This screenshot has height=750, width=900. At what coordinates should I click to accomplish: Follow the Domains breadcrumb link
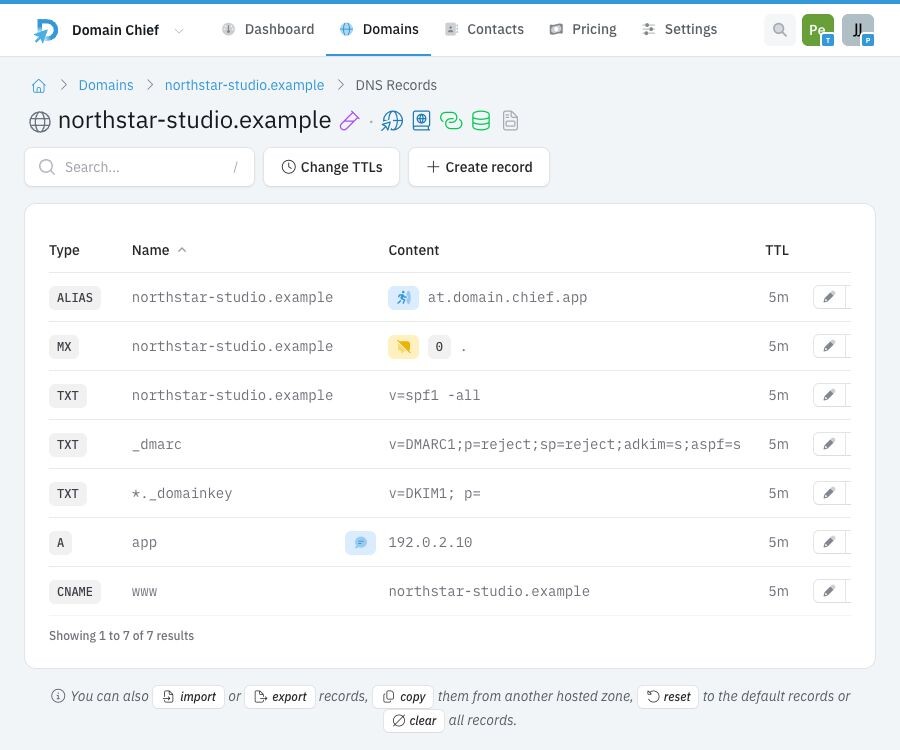[x=106, y=85]
